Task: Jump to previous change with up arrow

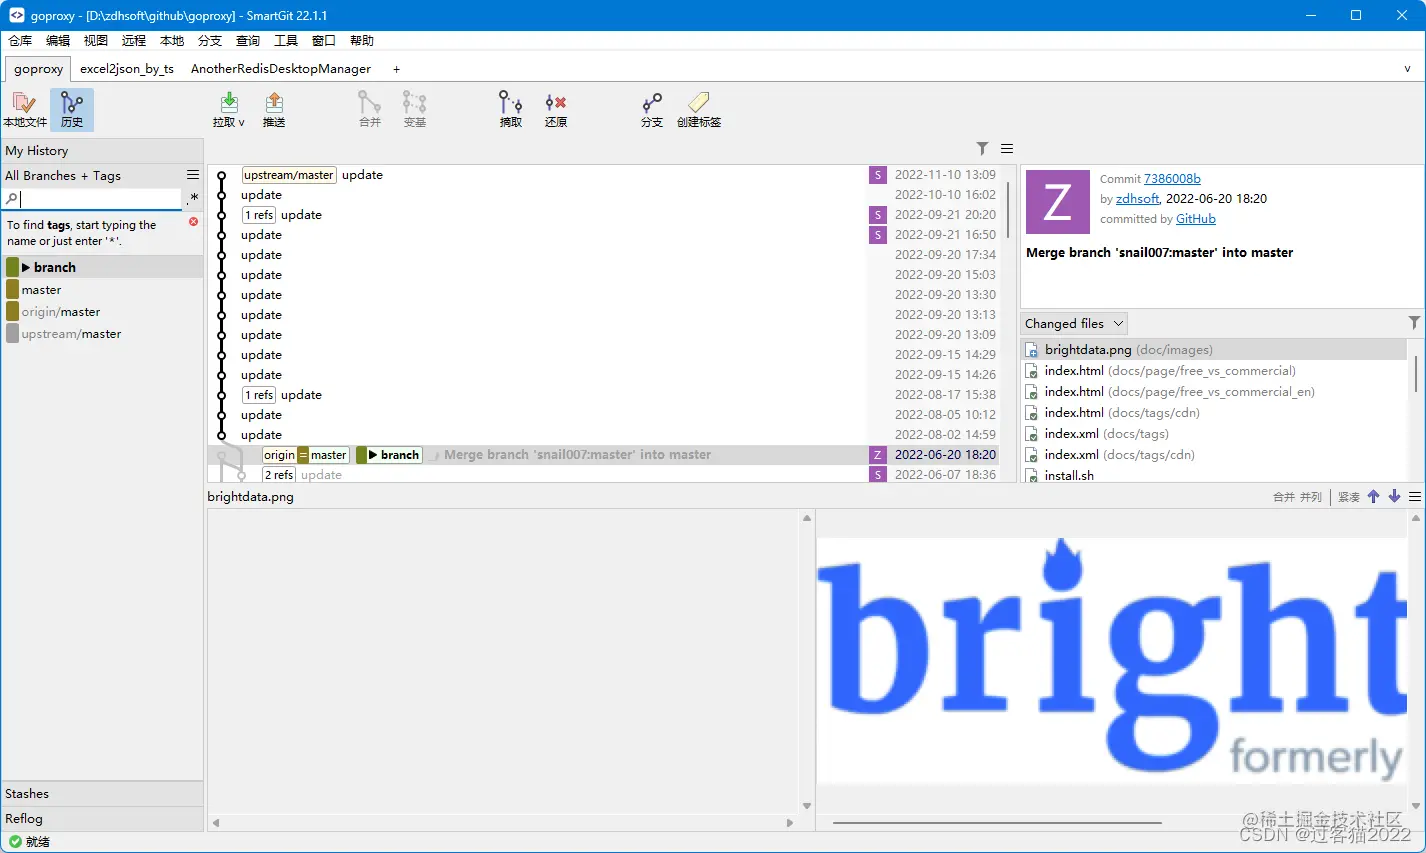Action: tap(1373, 496)
